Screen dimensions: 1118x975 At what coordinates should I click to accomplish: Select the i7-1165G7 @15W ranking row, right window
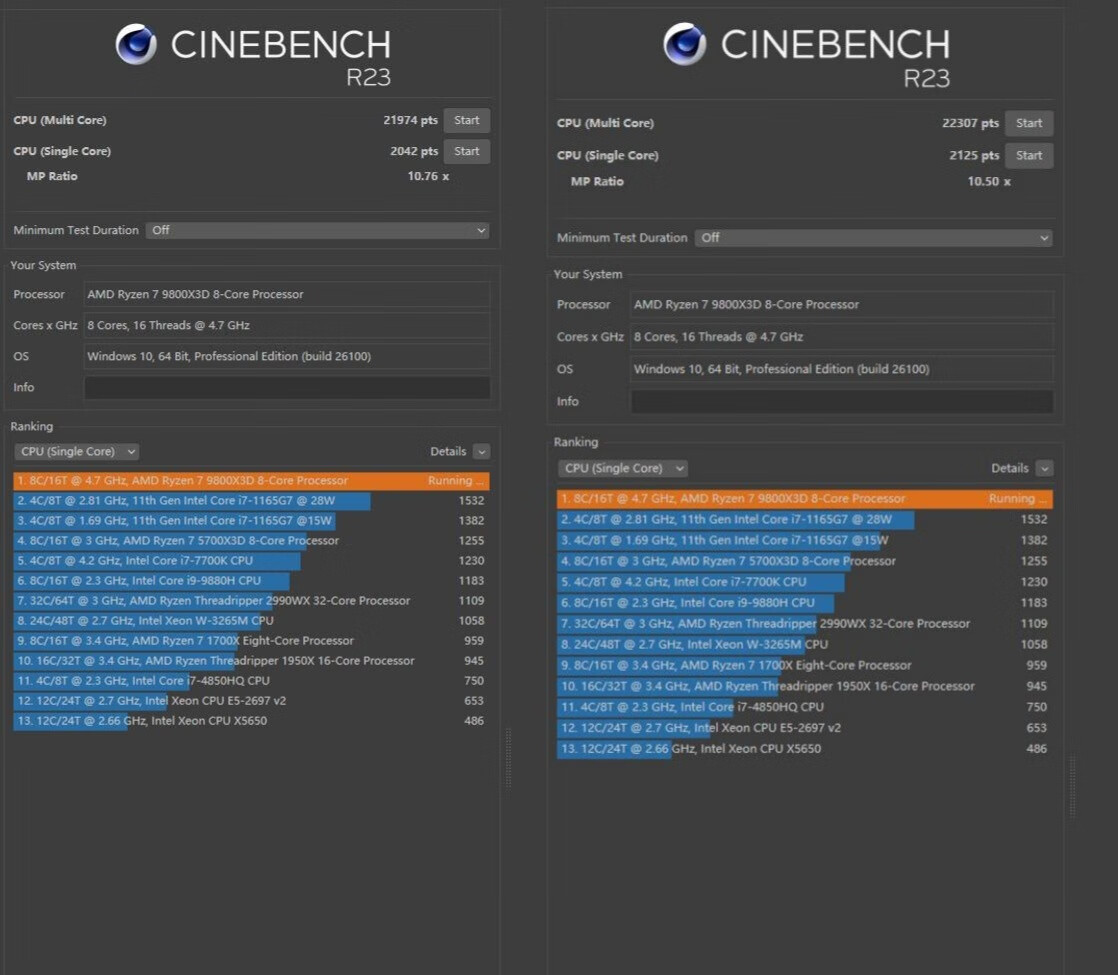pos(805,540)
